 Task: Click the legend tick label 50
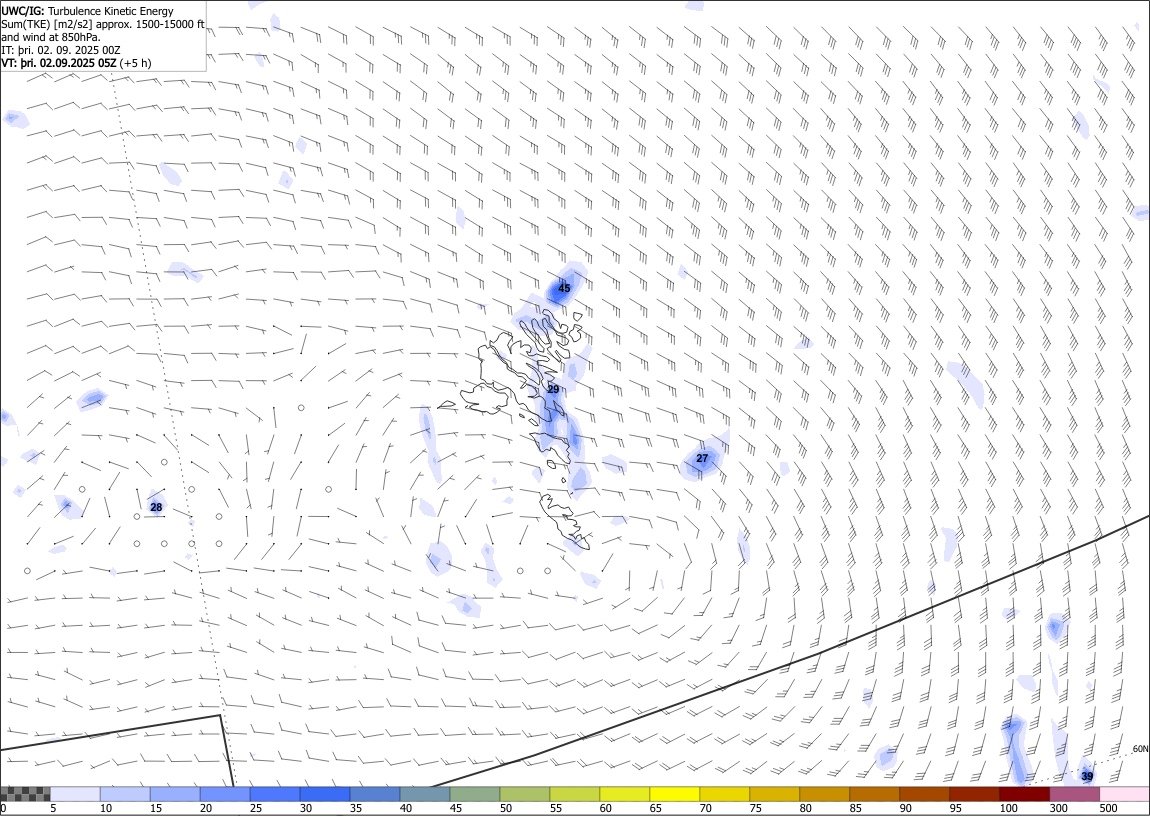coord(505,808)
